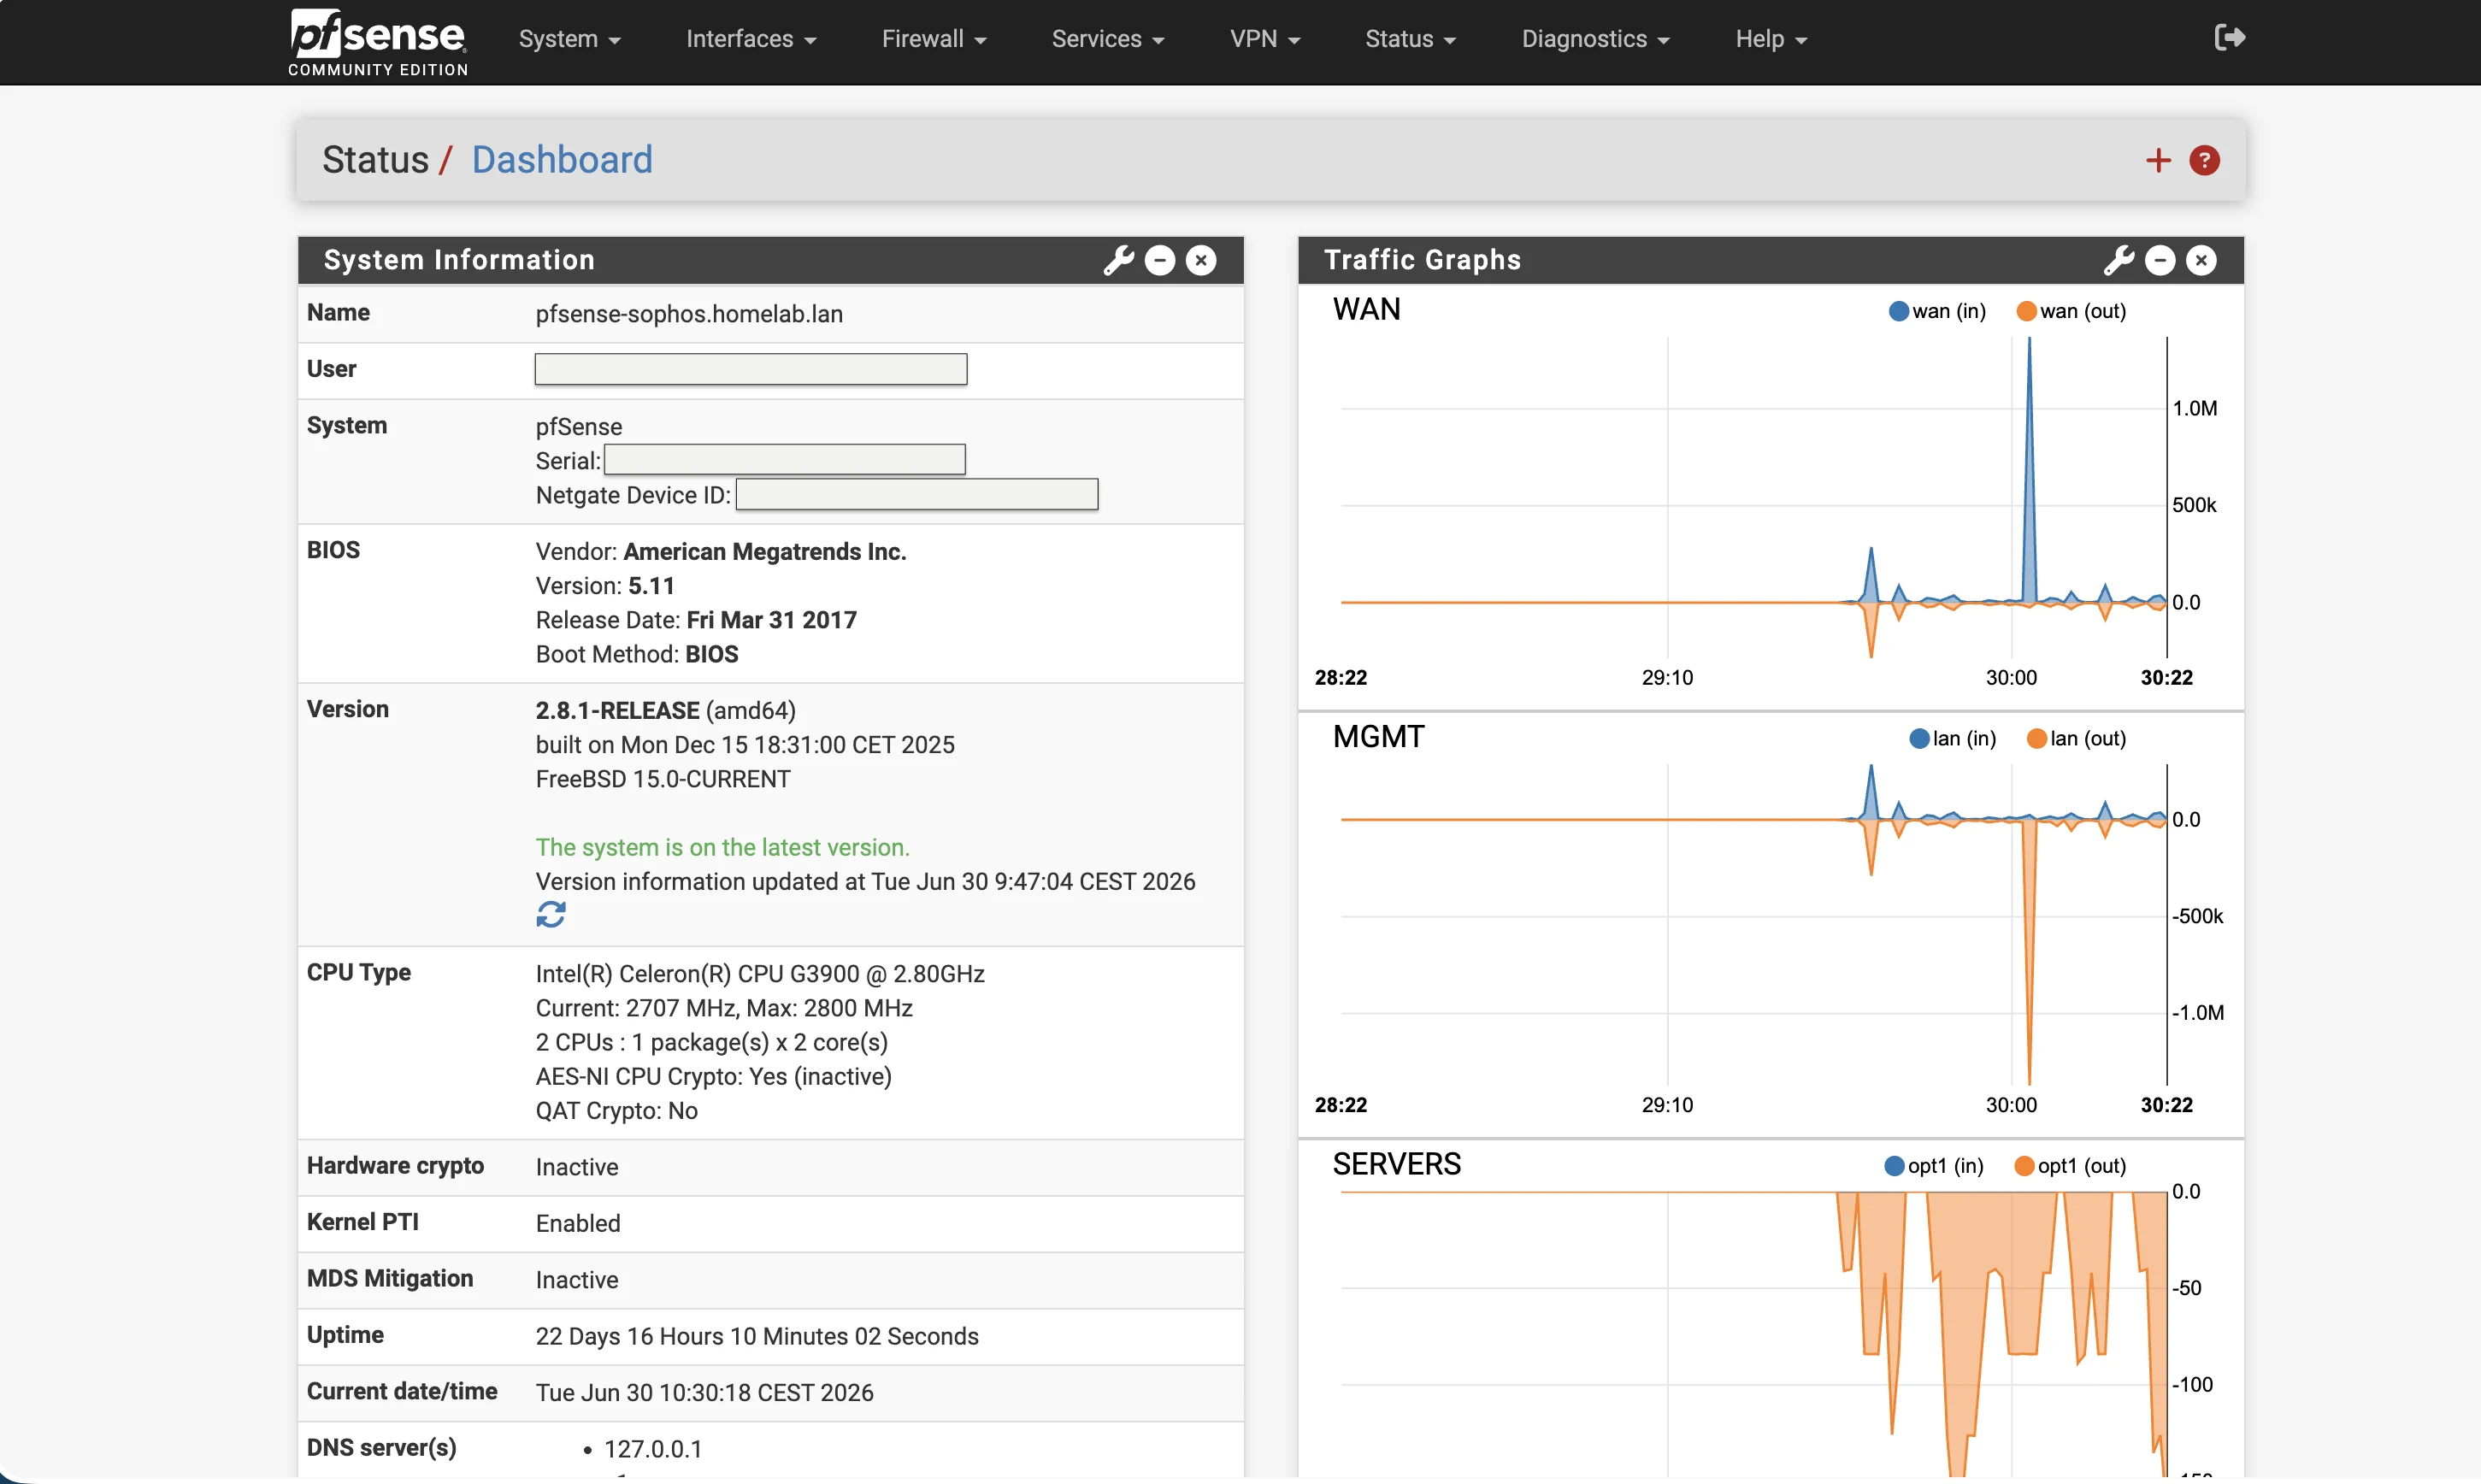Toggle the lan (out) legend series
Viewport: 2481px width, 1484px height.
pyautogui.click(x=2076, y=738)
